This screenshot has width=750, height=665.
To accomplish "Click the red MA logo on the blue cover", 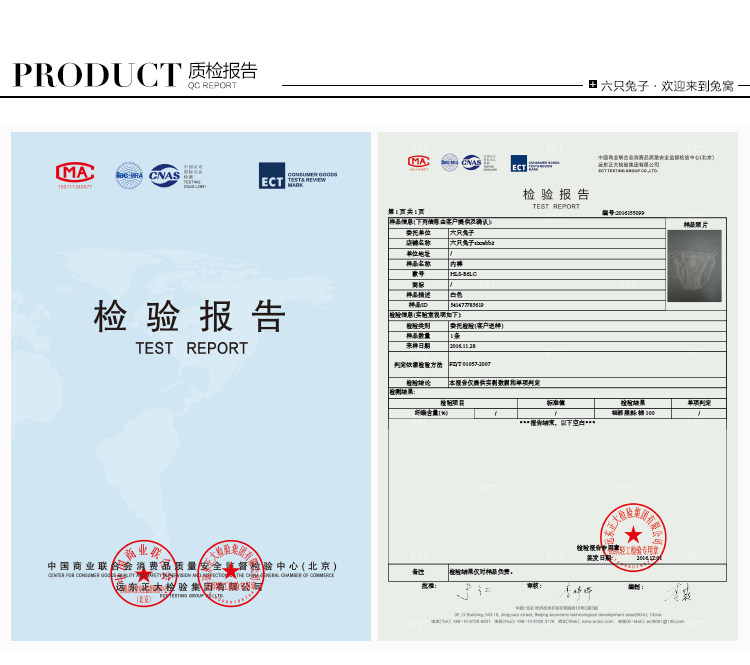I will tap(75, 173).
